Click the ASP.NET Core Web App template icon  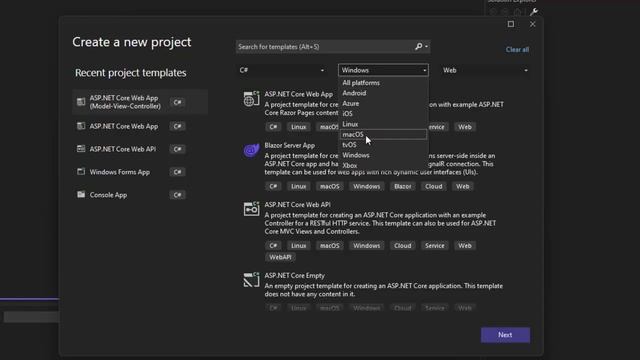(x=251, y=99)
